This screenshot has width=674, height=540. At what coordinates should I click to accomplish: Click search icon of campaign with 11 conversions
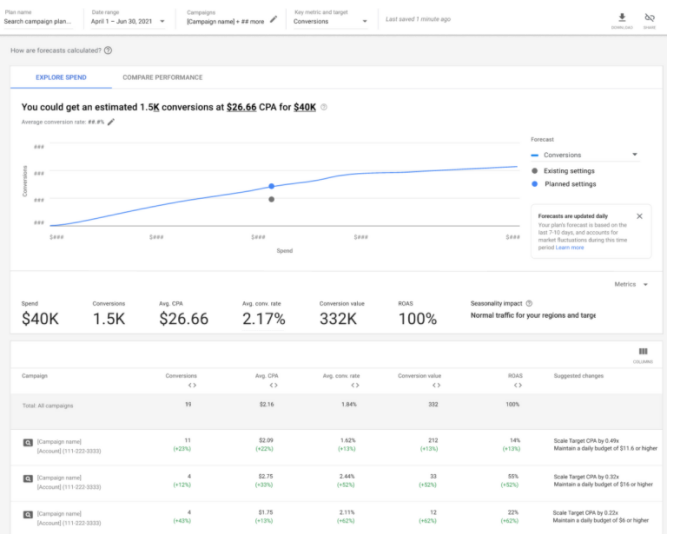28,442
